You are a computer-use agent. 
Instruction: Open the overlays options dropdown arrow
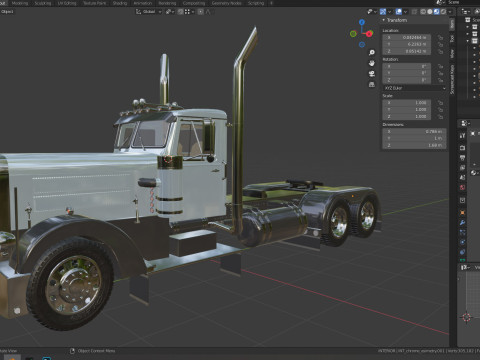(405, 12)
